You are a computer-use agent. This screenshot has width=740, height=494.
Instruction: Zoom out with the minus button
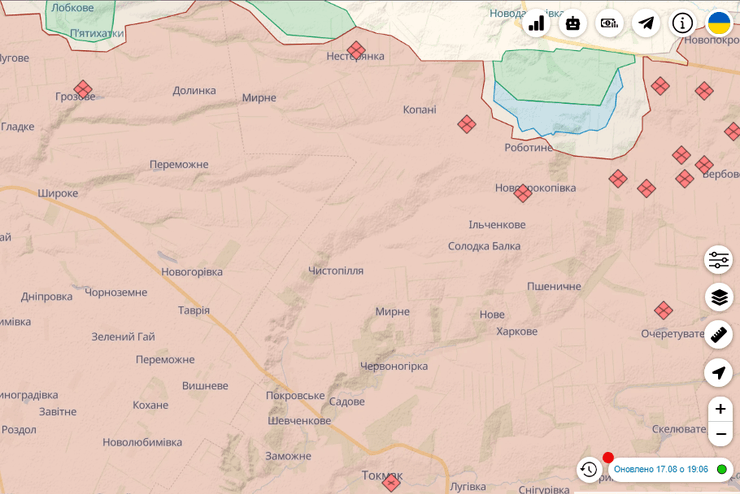(720, 434)
